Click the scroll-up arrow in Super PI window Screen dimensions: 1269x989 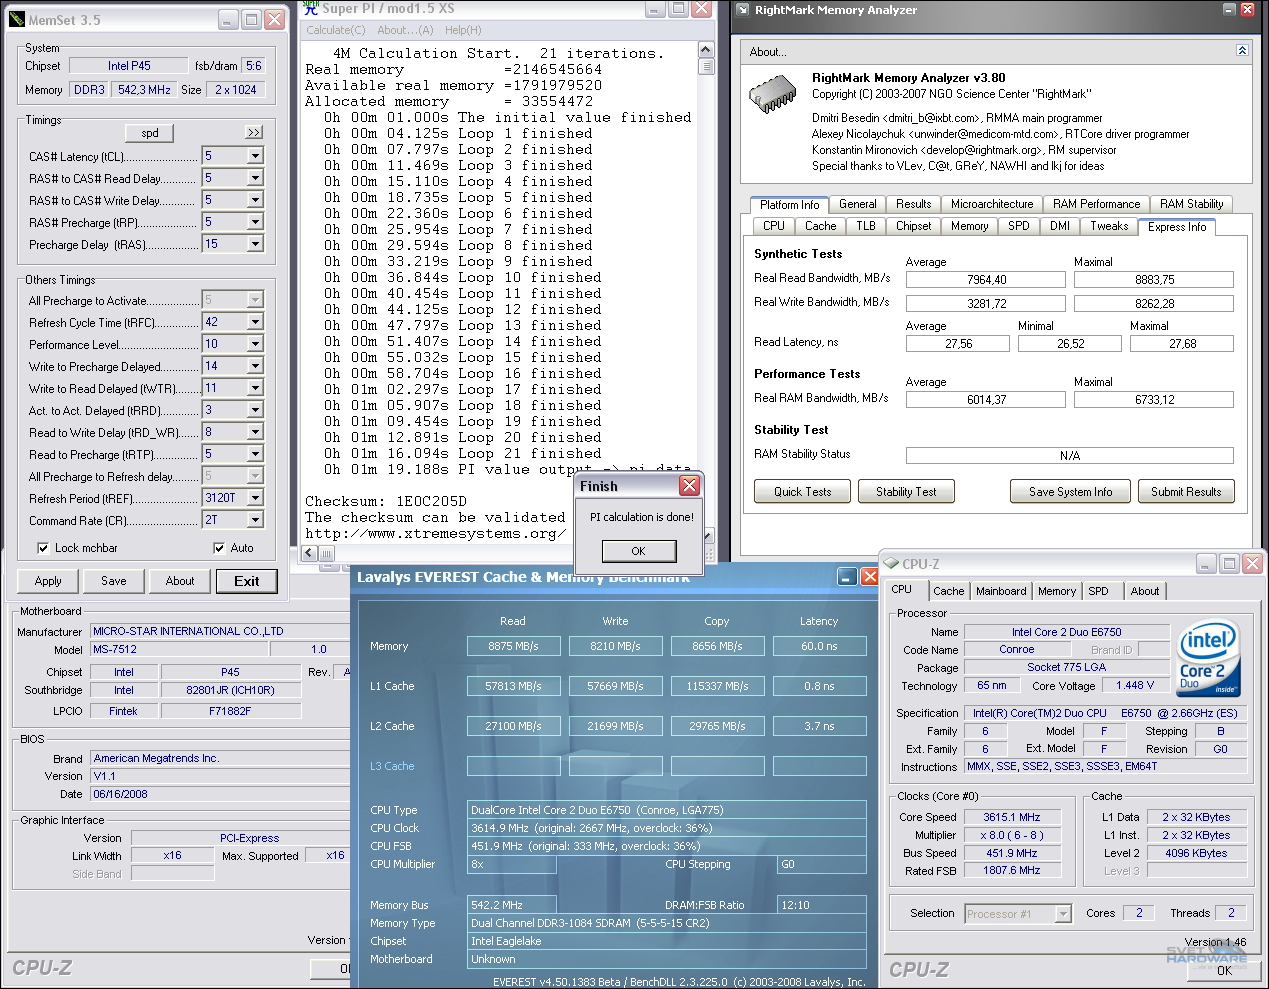coord(705,47)
